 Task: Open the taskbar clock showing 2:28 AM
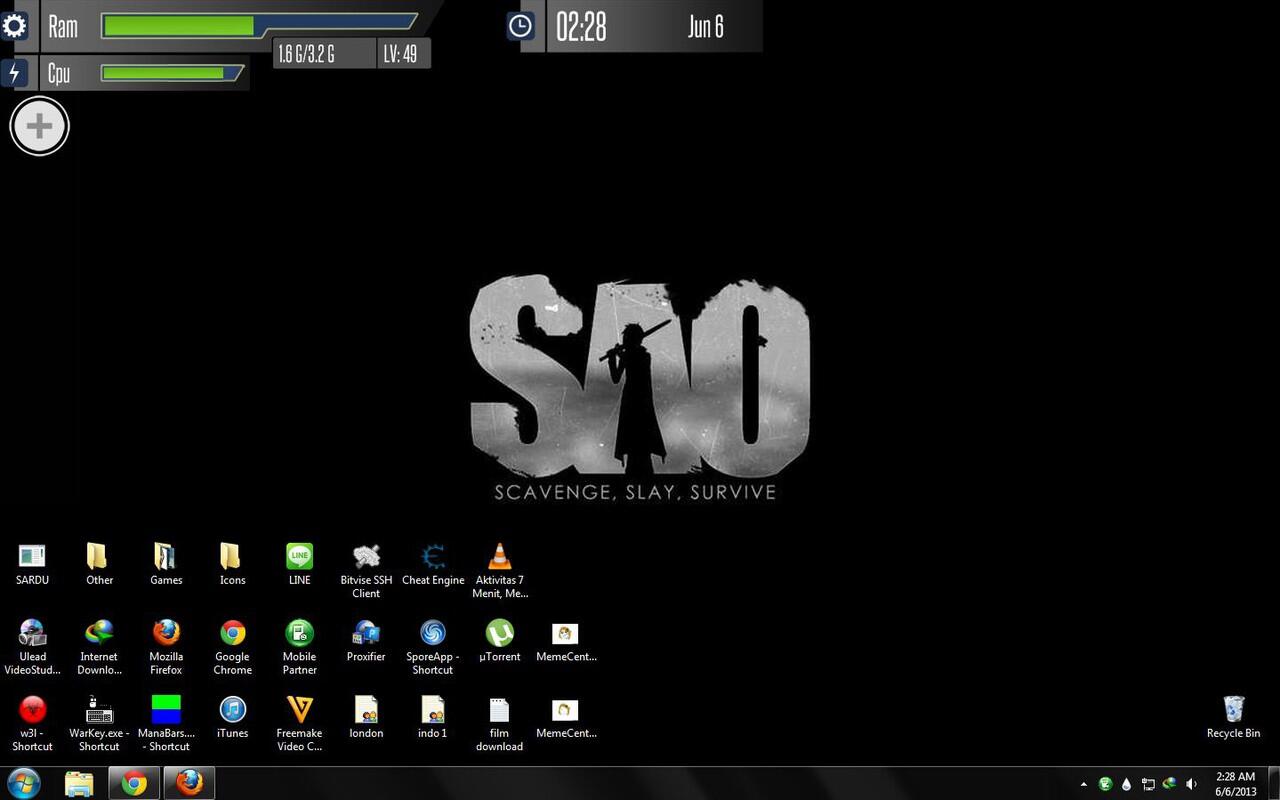click(1236, 783)
